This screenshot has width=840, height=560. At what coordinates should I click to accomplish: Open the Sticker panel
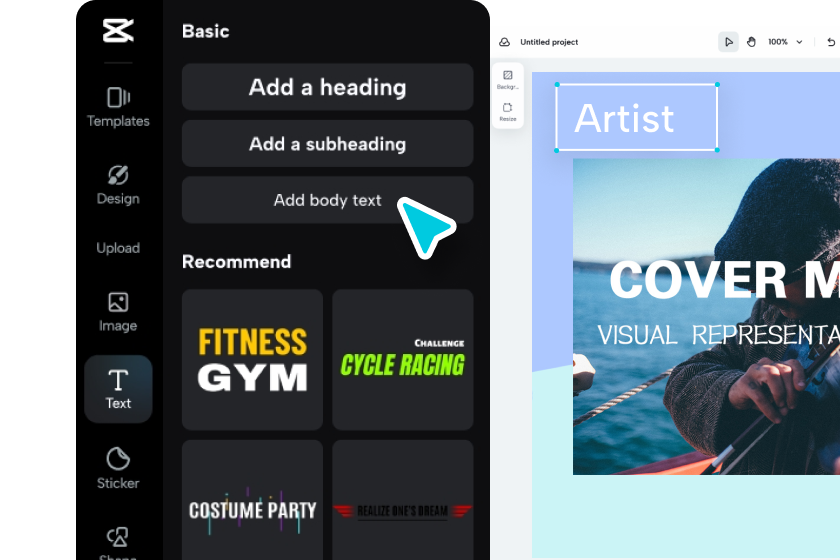pos(118,468)
